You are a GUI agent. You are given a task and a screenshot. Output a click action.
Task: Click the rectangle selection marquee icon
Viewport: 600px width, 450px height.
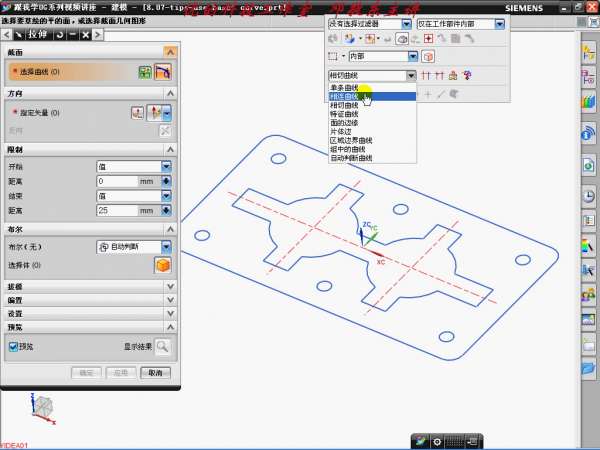333,57
